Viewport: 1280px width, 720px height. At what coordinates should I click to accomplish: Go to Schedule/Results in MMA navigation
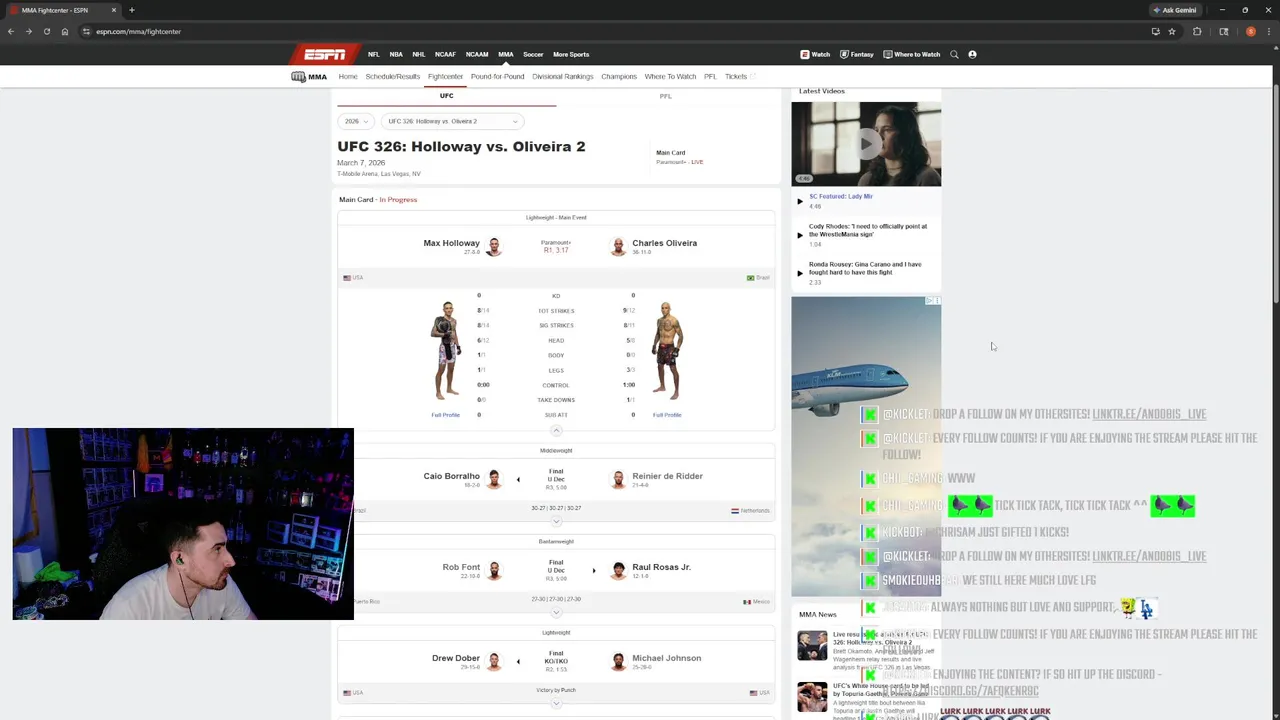click(393, 76)
